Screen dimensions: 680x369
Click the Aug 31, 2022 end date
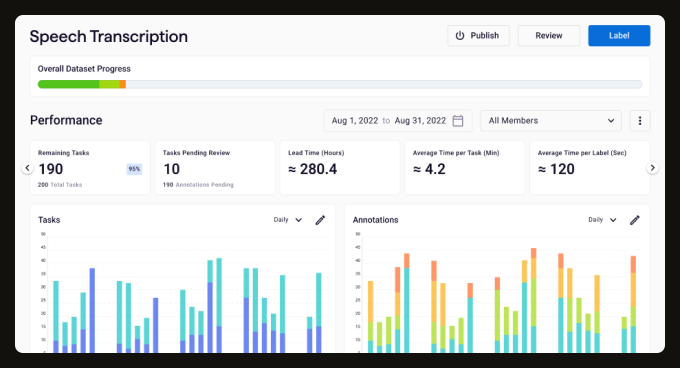420,121
